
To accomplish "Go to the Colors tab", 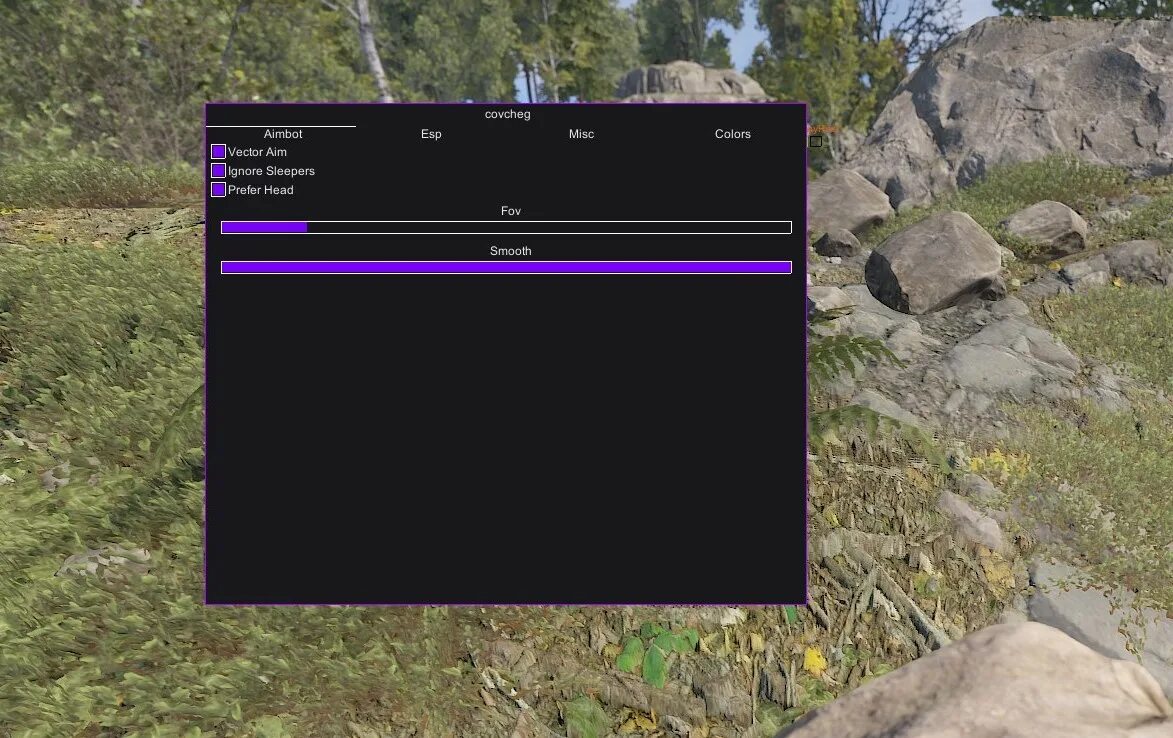I will click(x=732, y=134).
